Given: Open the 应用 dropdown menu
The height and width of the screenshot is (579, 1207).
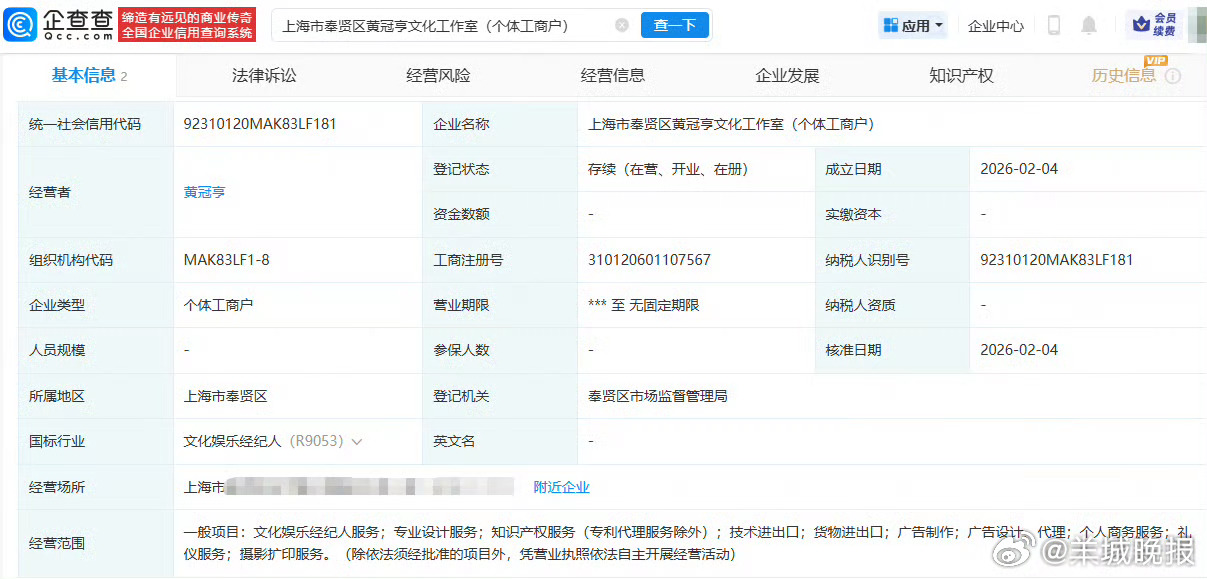Looking at the screenshot, I should [x=912, y=24].
